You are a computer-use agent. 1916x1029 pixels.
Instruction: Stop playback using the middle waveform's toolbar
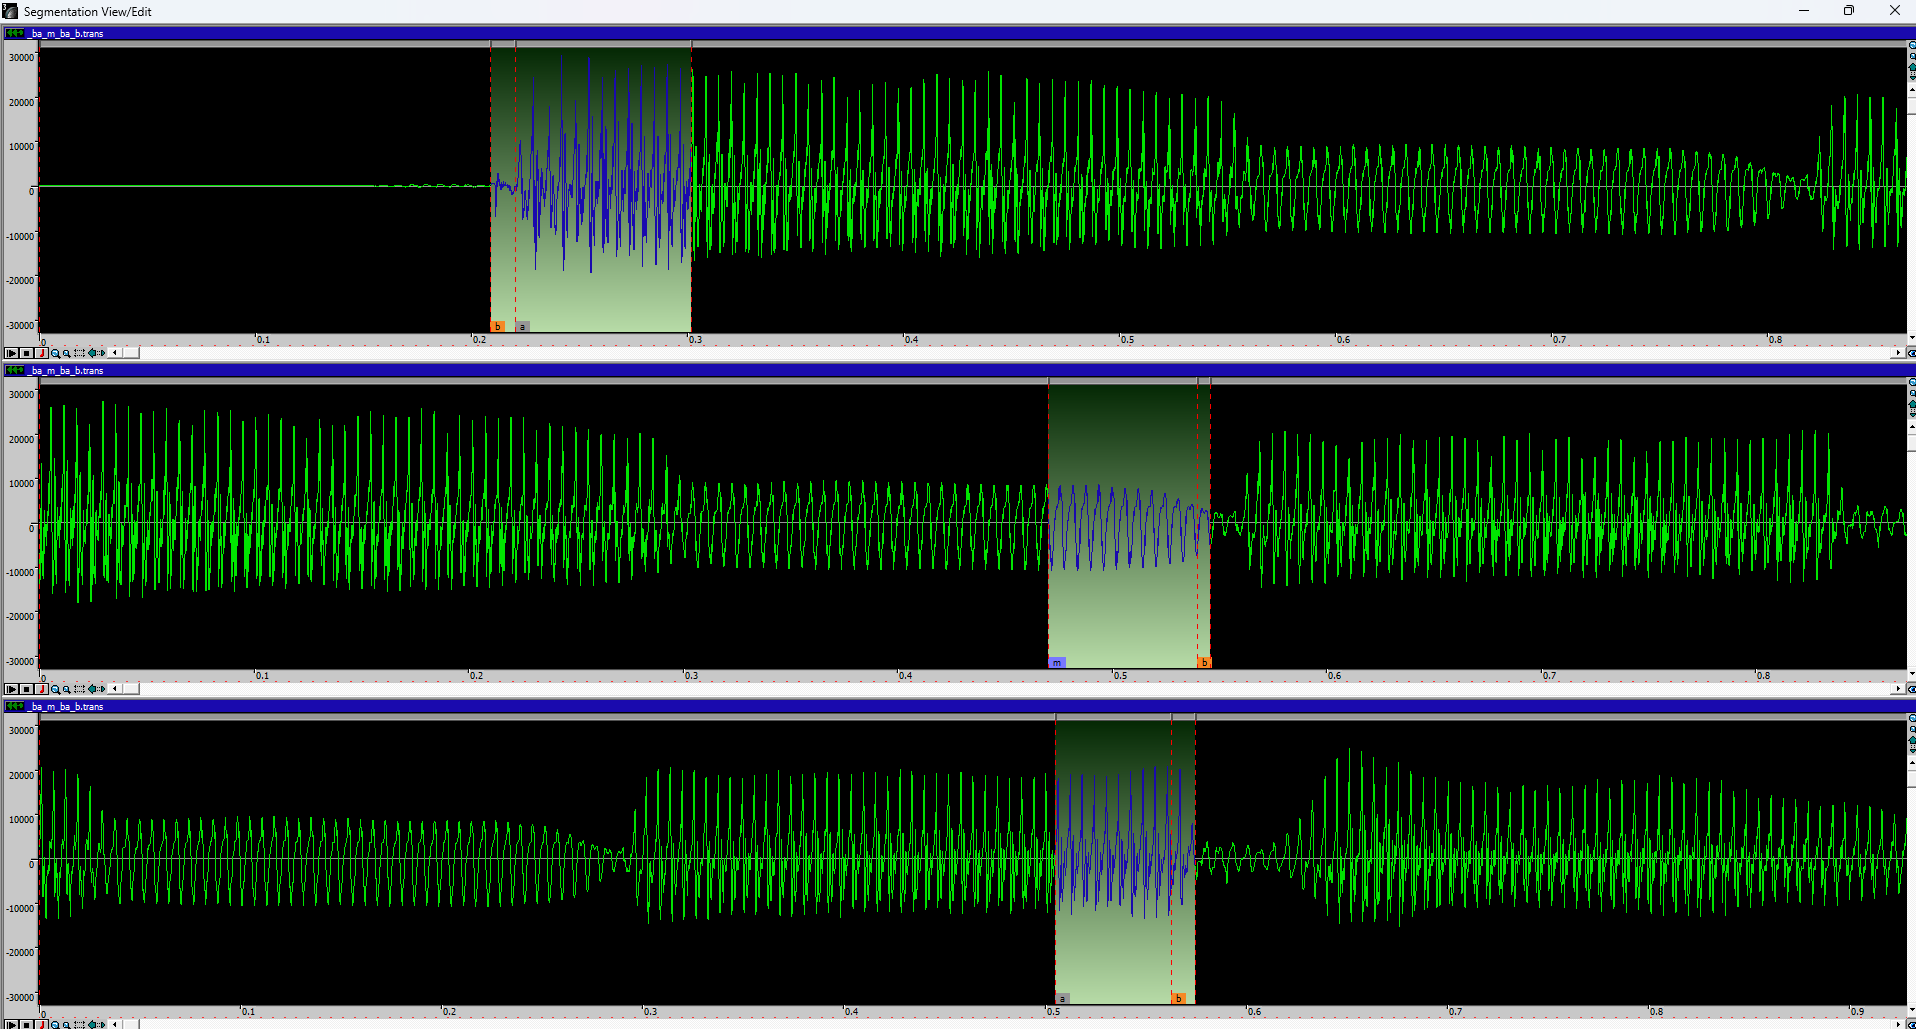pos(27,689)
